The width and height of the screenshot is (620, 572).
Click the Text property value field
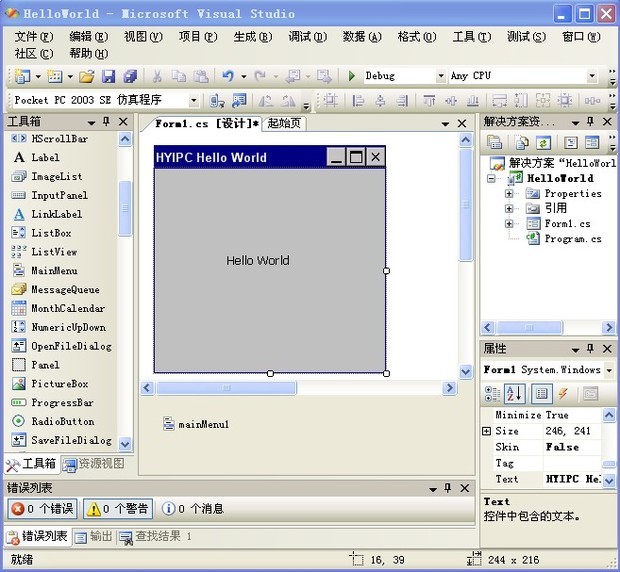pyautogui.click(x=573, y=479)
